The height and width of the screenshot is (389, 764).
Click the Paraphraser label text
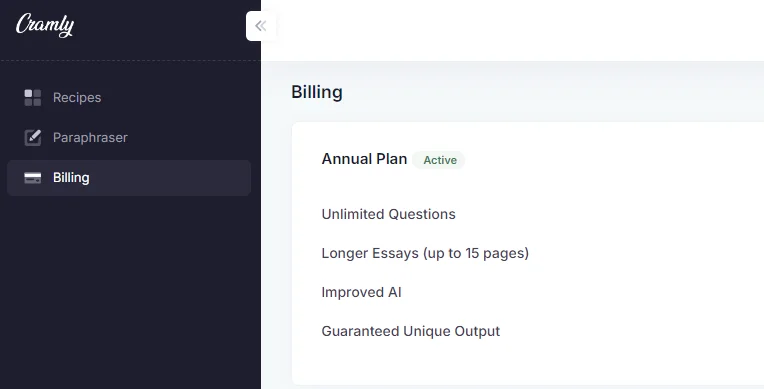coord(90,137)
